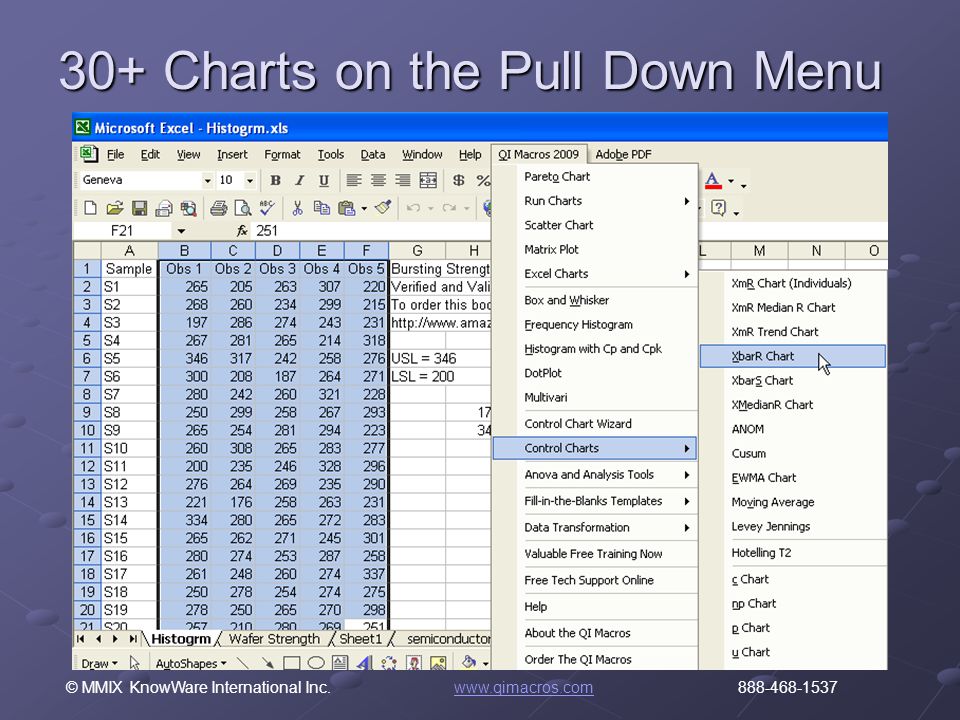Apply currency style with dollar icon

(458, 180)
